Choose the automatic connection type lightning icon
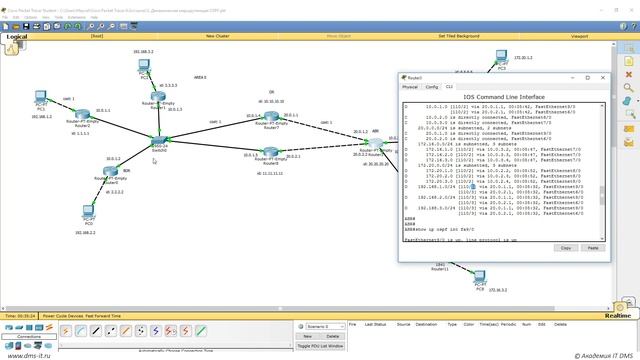This screenshot has width=640, height=360. click(x=66, y=331)
